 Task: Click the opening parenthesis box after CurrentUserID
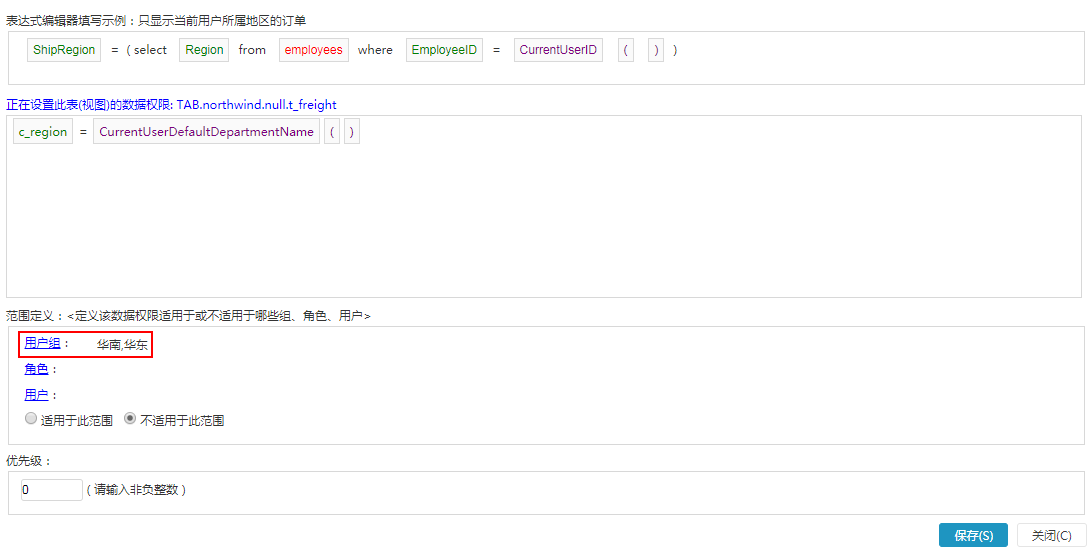click(x=626, y=50)
